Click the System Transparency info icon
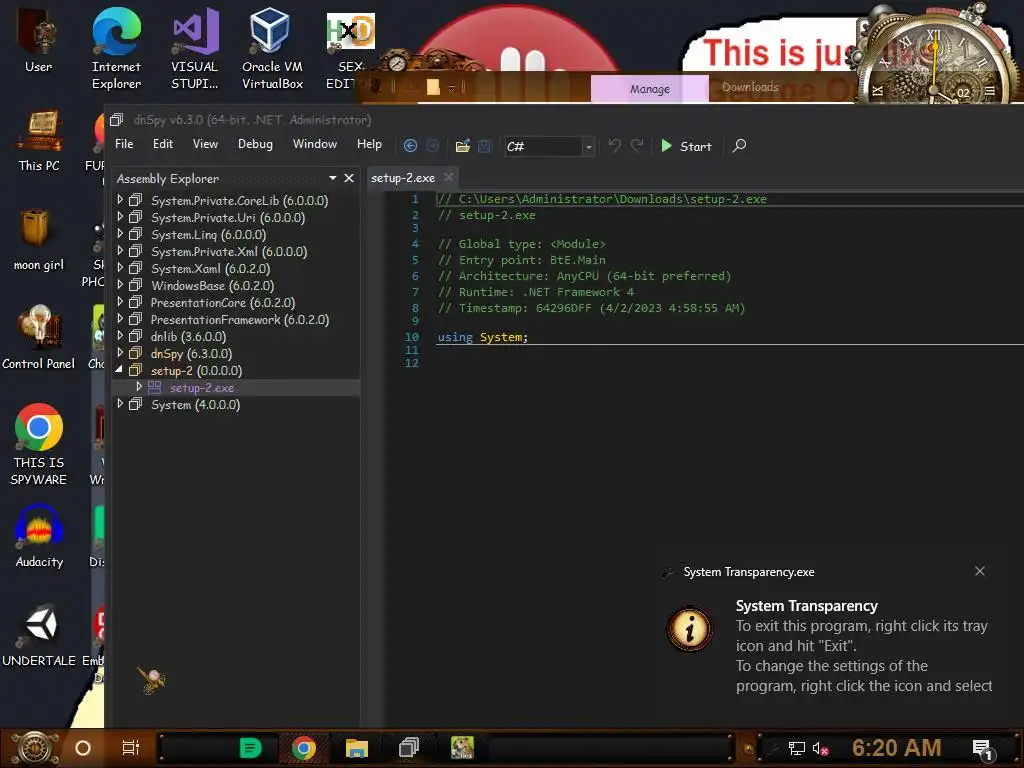This screenshot has width=1024, height=768. coord(690,630)
